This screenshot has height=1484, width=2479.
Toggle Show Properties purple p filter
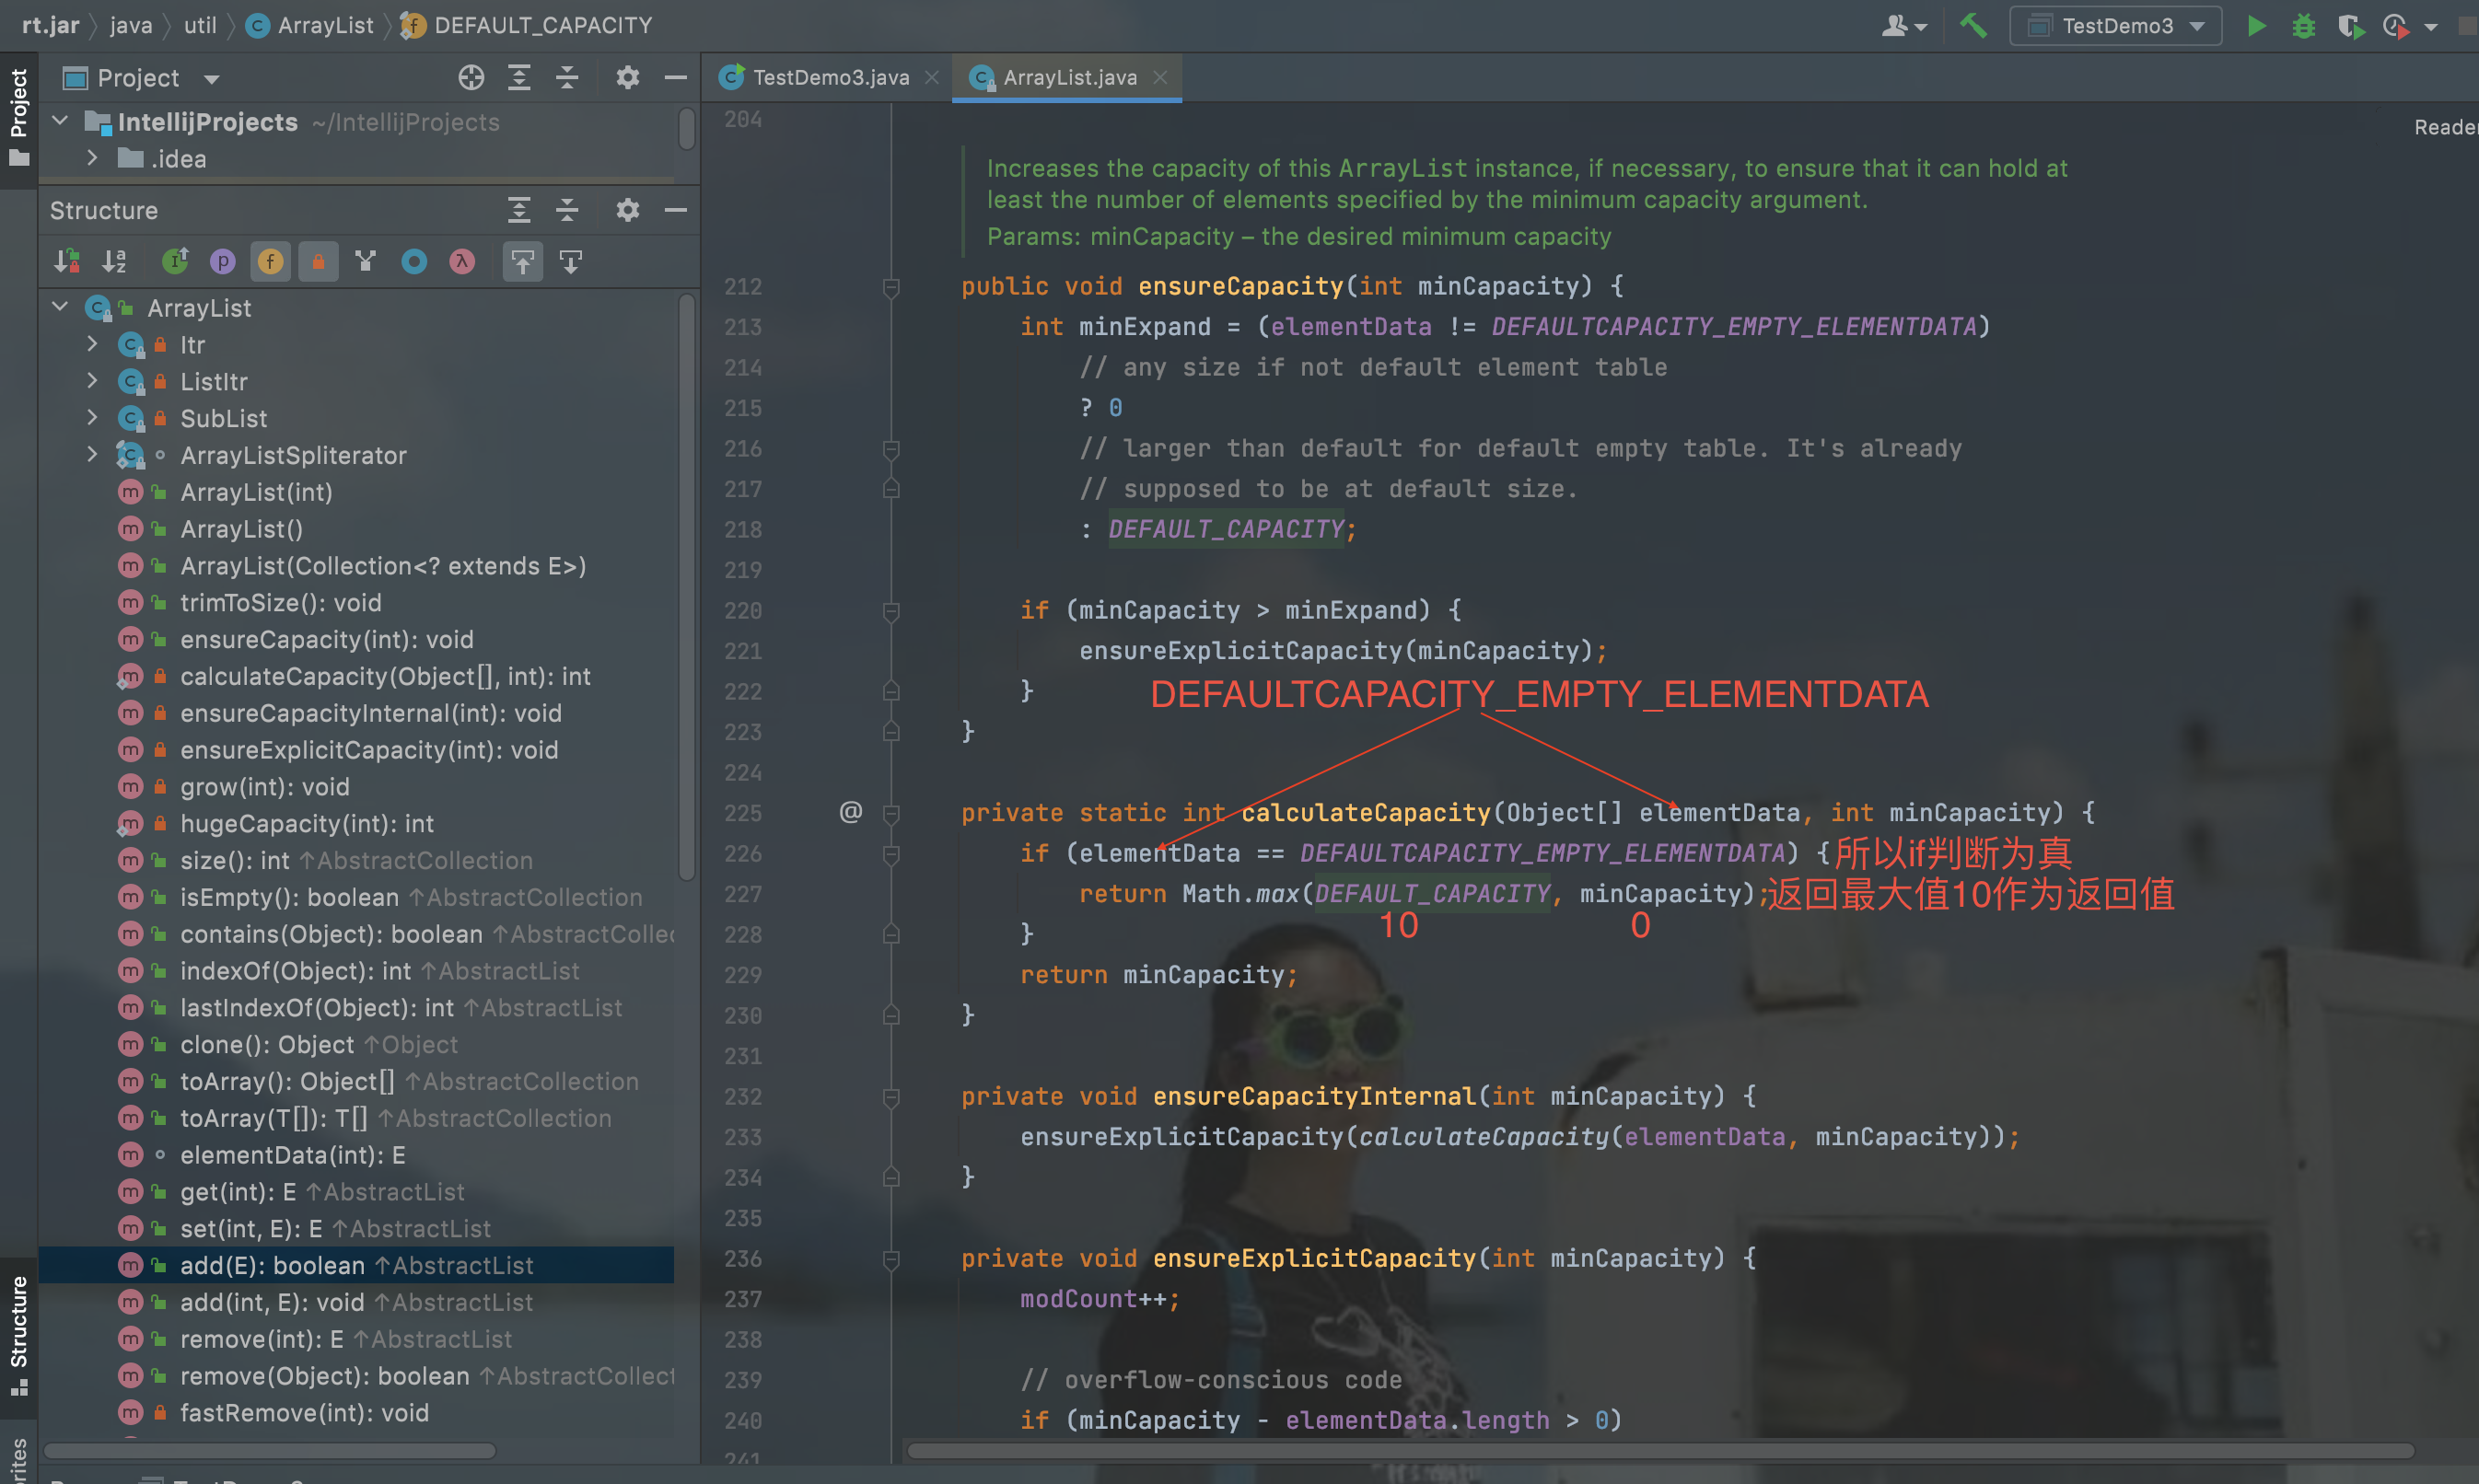tap(223, 262)
